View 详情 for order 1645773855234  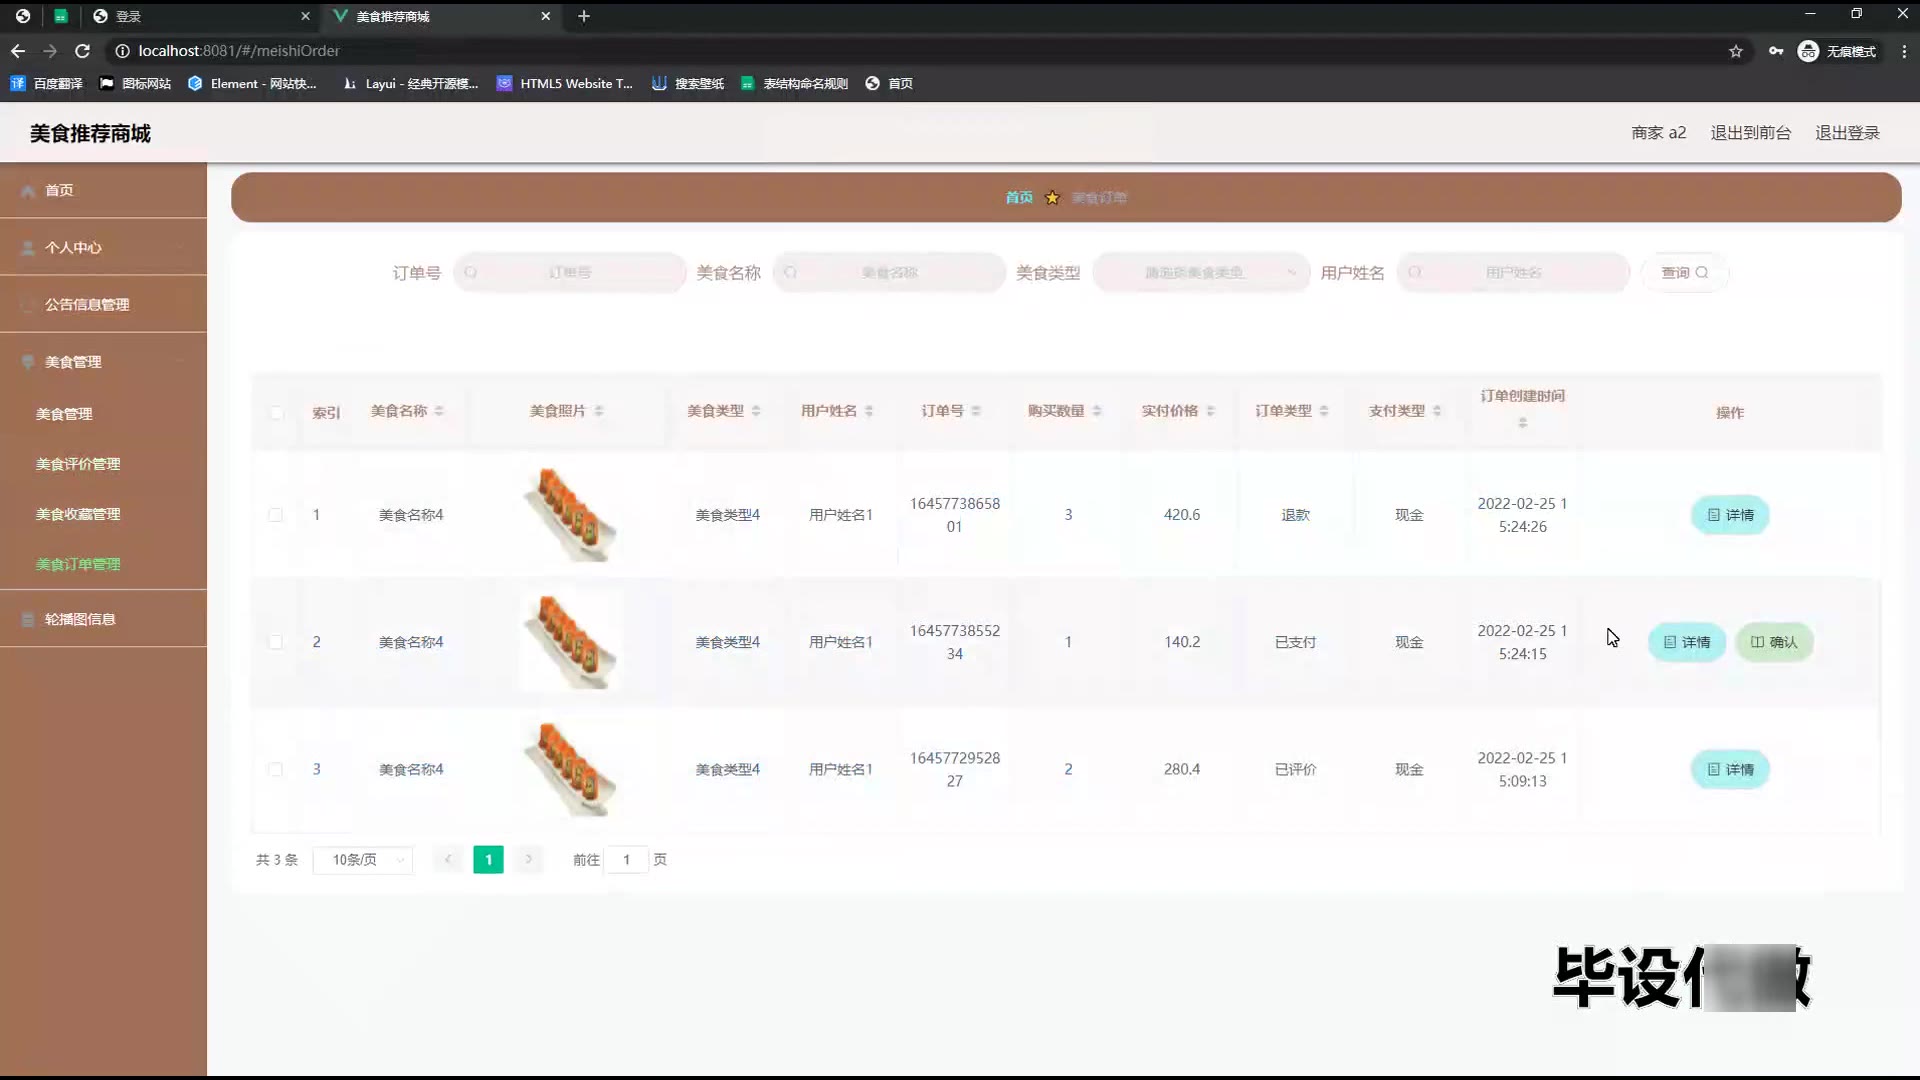tap(1687, 642)
